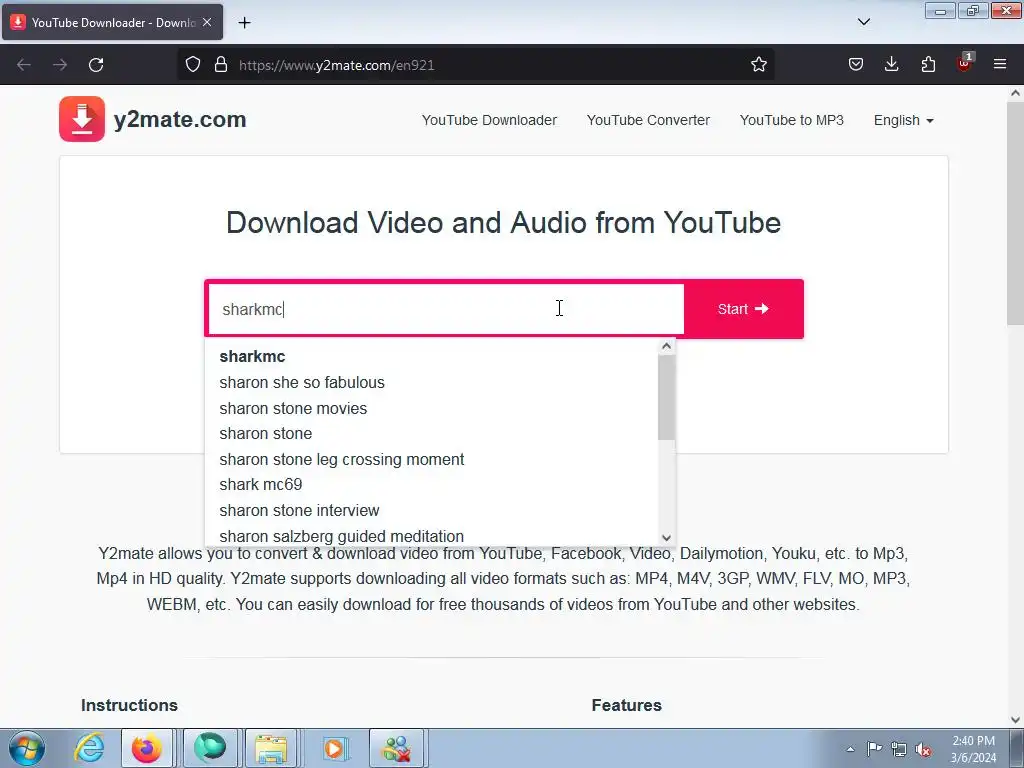Open the Action Center flag icon

coord(874,748)
